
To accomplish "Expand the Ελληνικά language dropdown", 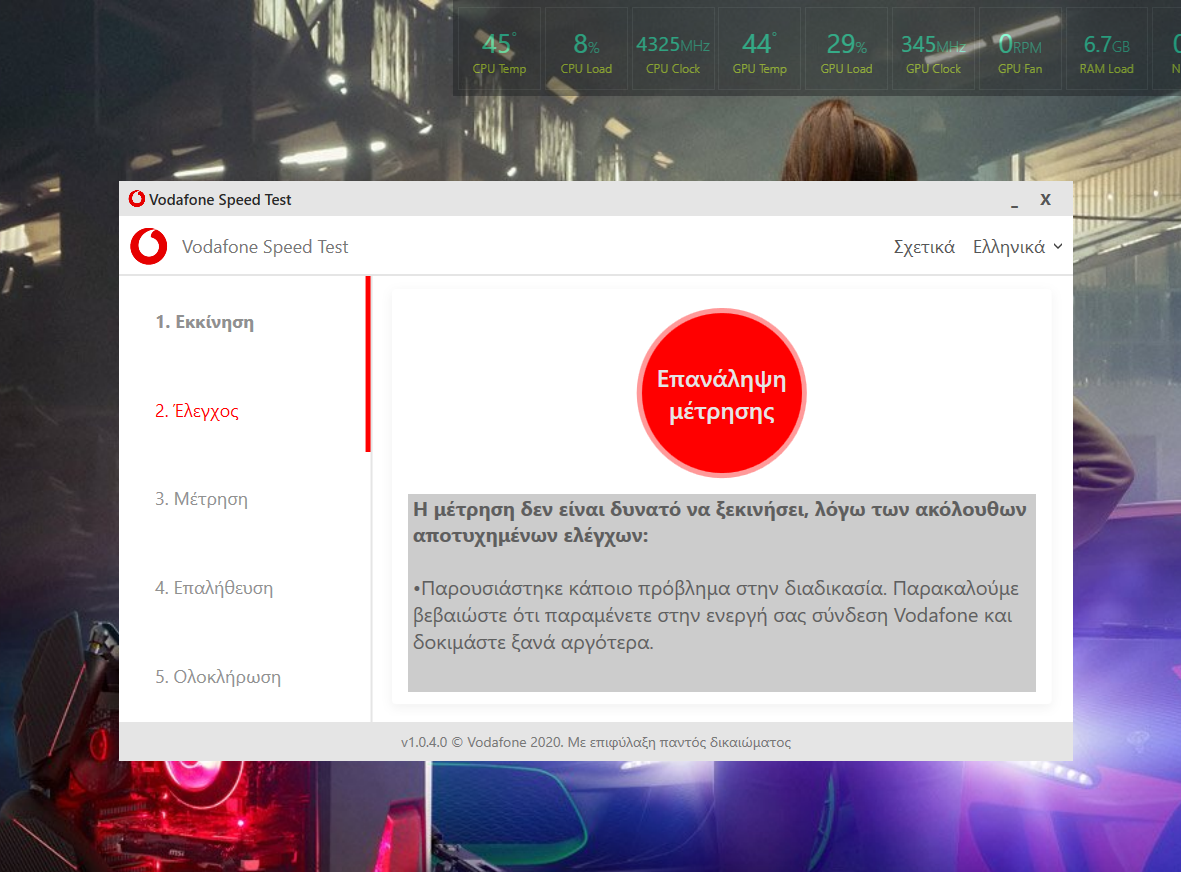I will 1017,247.
